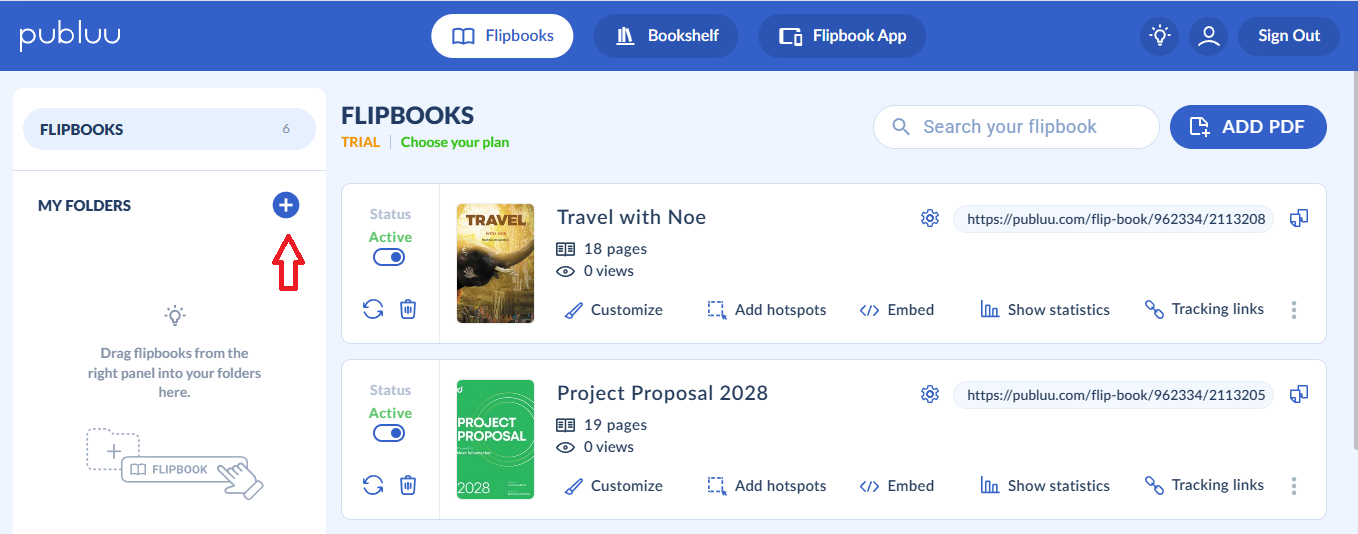
Task: Open more options menu for Project Proposal 2028
Action: click(x=1294, y=486)
